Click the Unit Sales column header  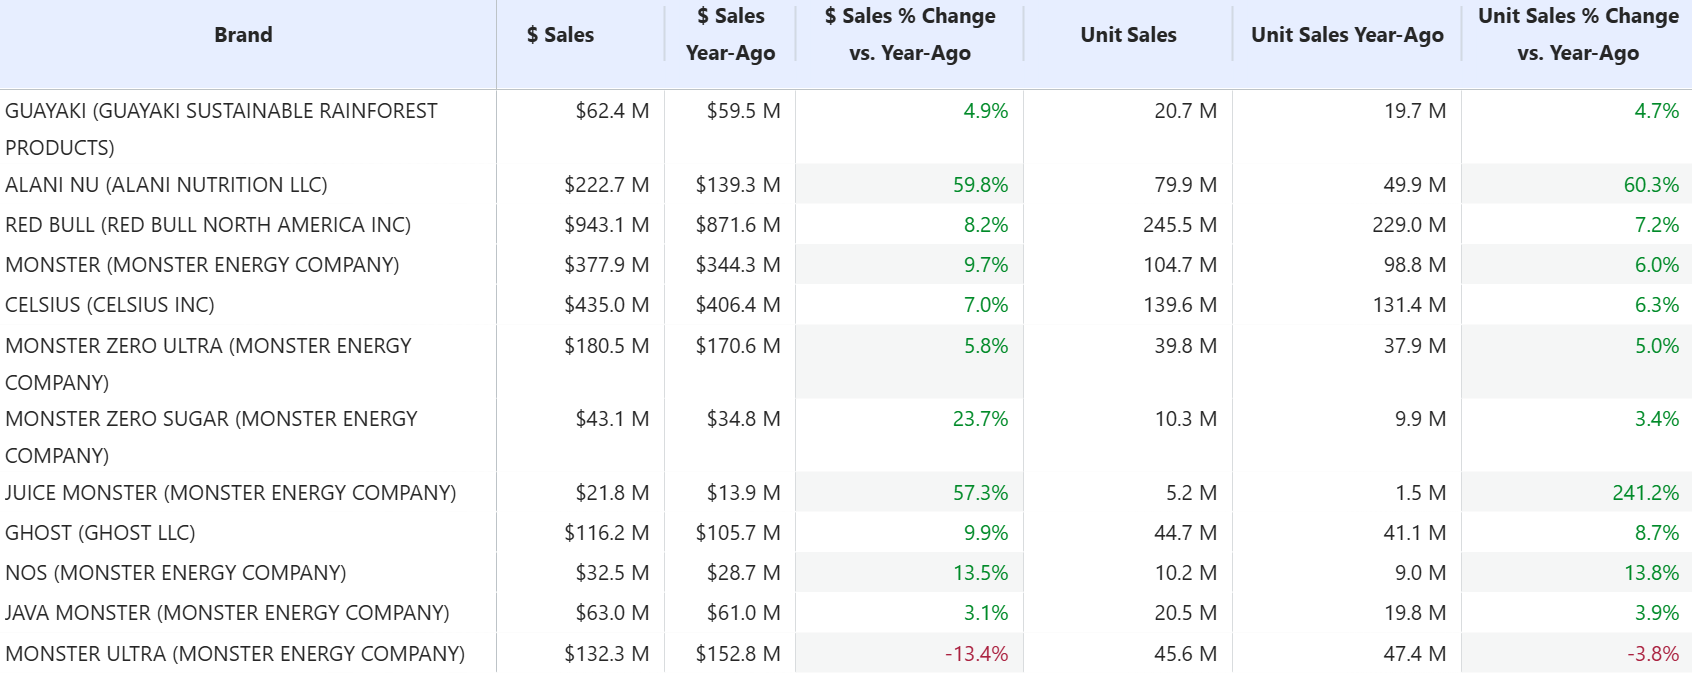click(1128, 35)
